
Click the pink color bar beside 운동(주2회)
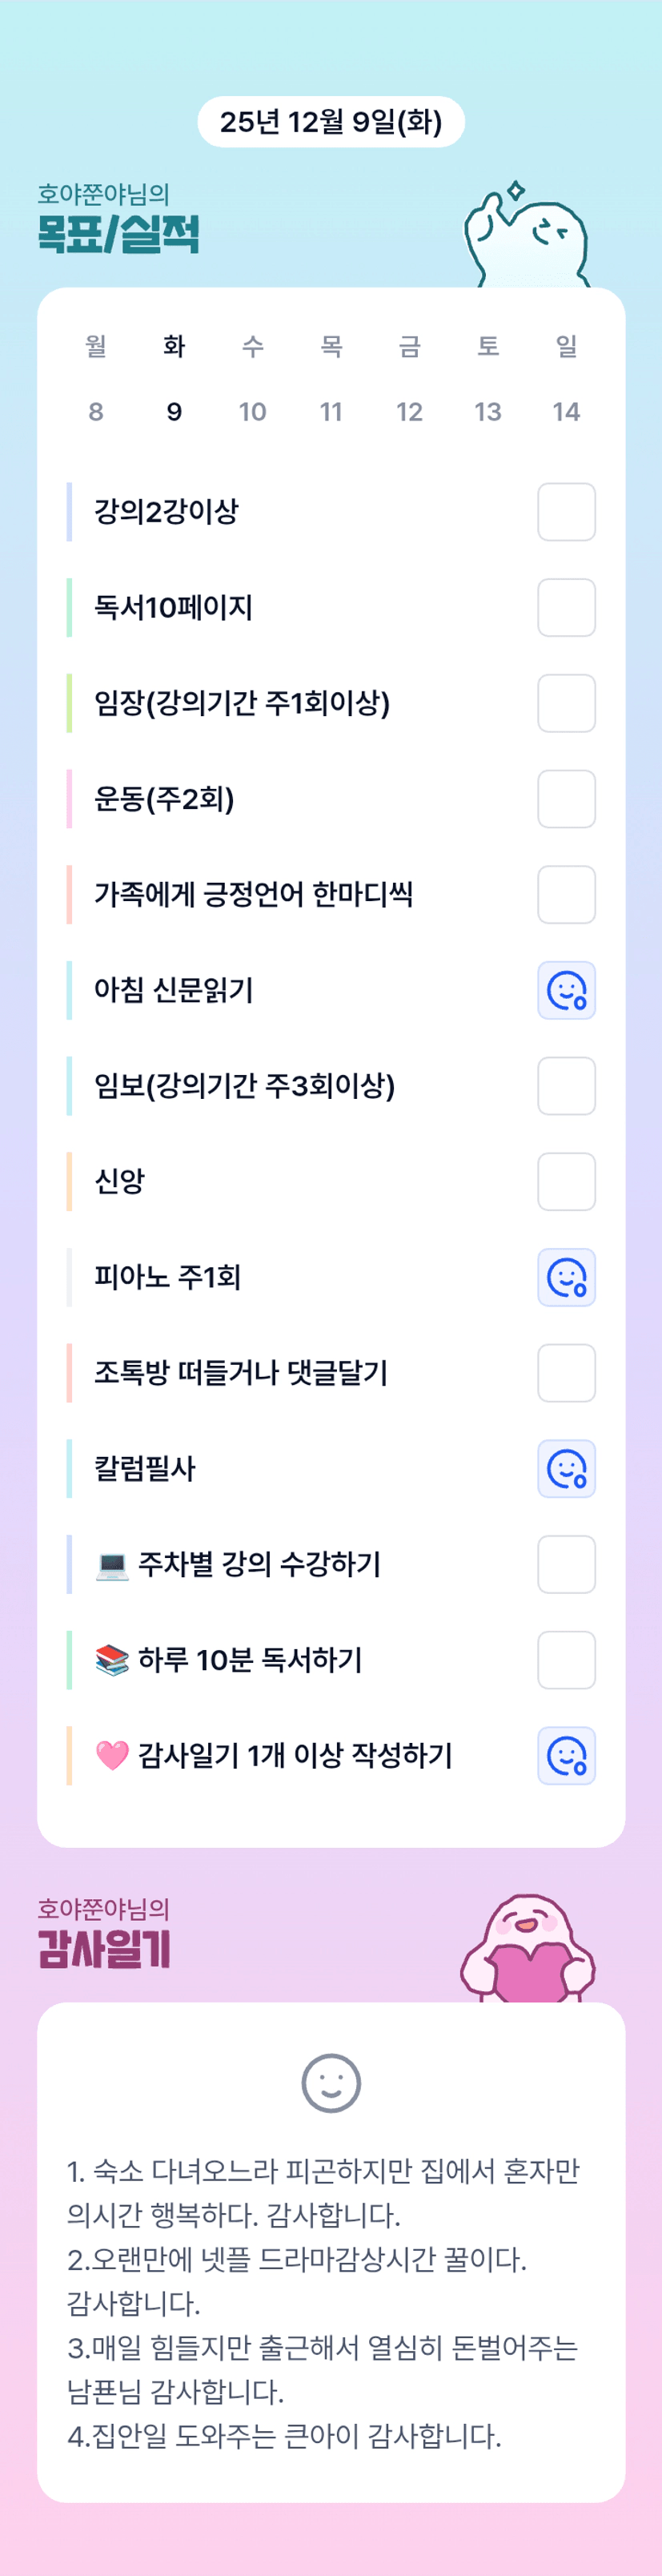(x=69, y=799)
